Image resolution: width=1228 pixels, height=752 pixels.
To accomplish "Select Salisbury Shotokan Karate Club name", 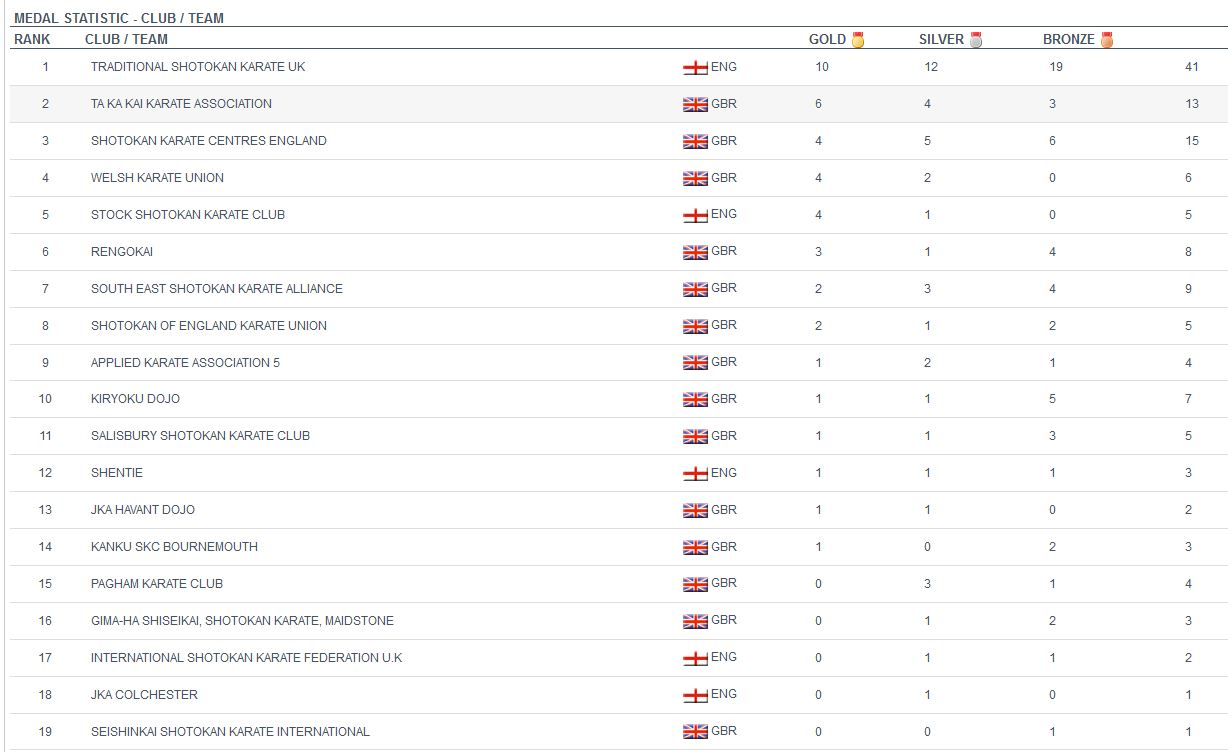I will tap(200, 436).
